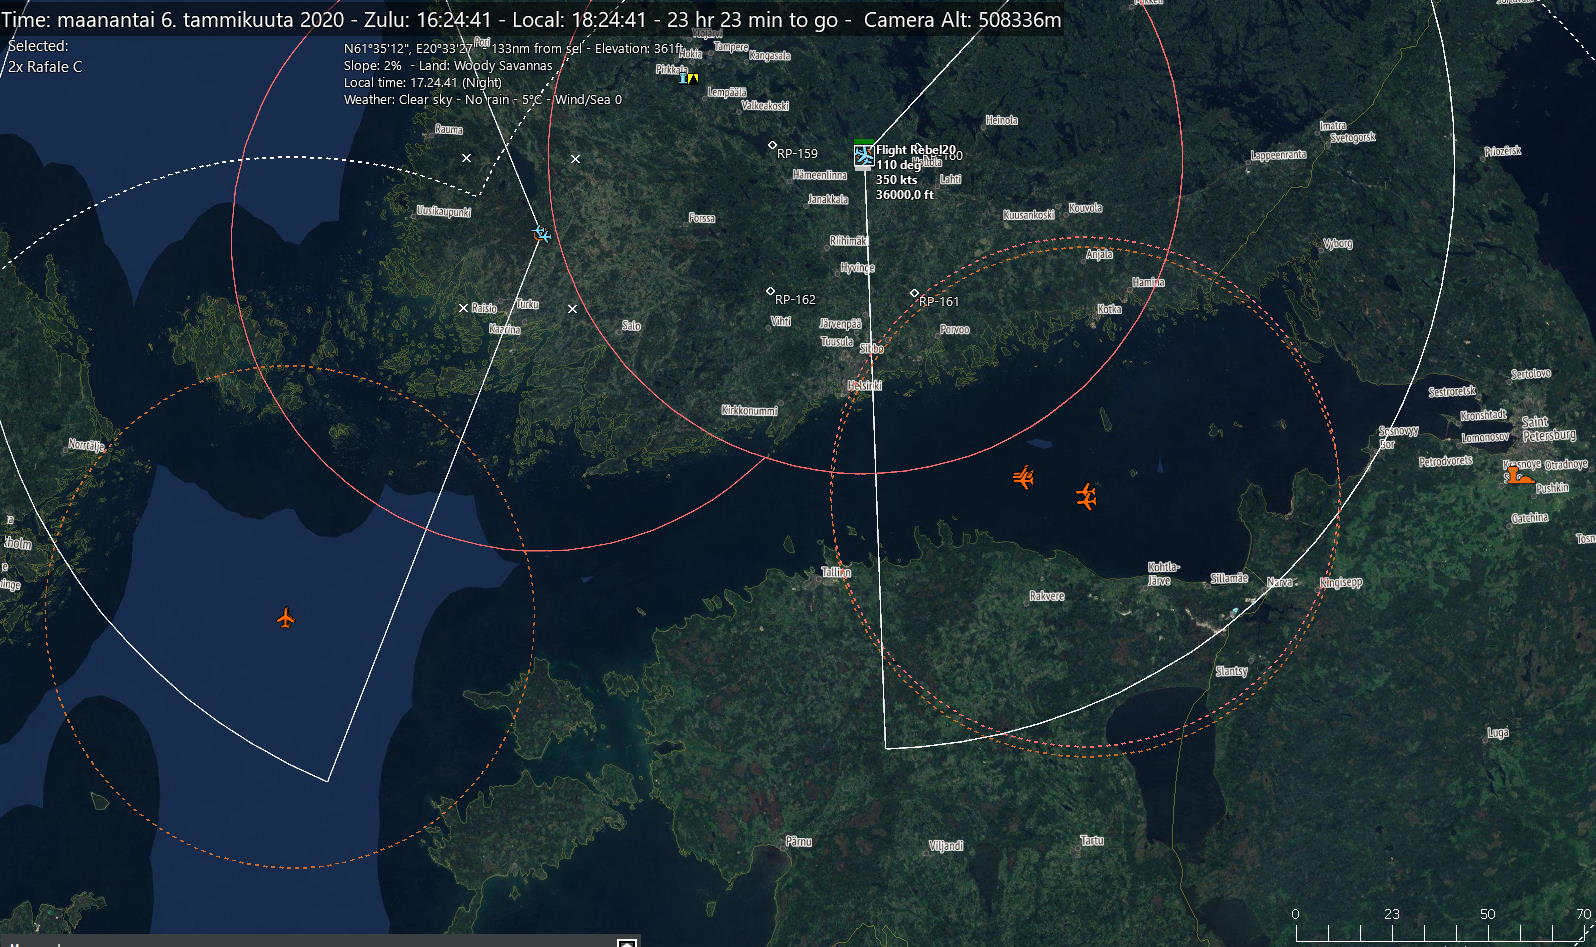Click the blue facility icon near Pirkkala
Image resolution: width=1596 pixels, height=947 pixels.
(684, 78)
